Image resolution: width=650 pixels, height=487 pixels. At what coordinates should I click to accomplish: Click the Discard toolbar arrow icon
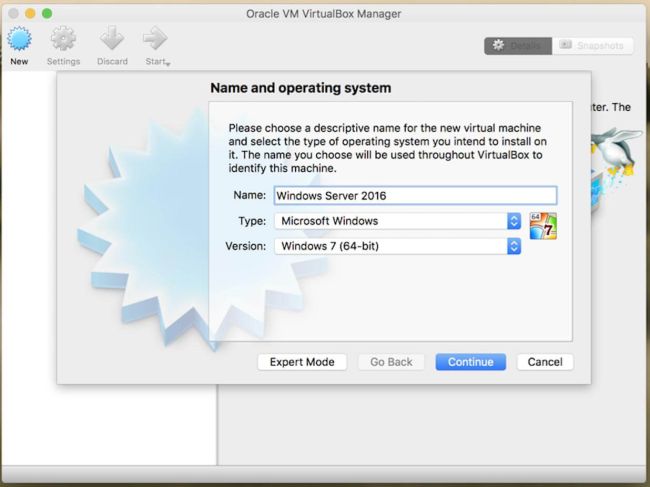coord(112,39)
